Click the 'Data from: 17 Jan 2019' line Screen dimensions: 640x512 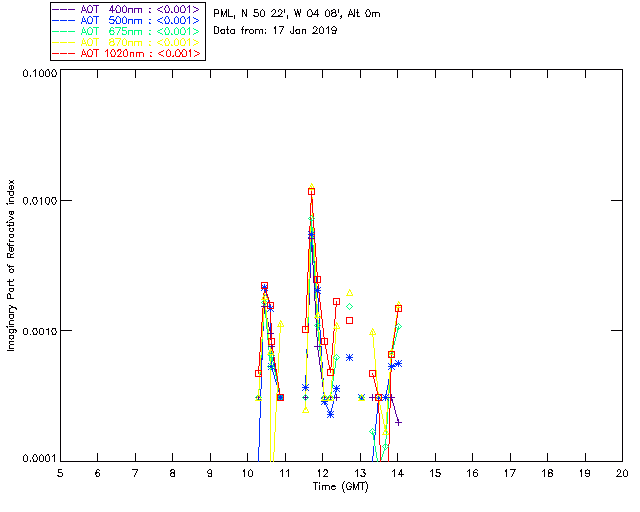[275, 30]
